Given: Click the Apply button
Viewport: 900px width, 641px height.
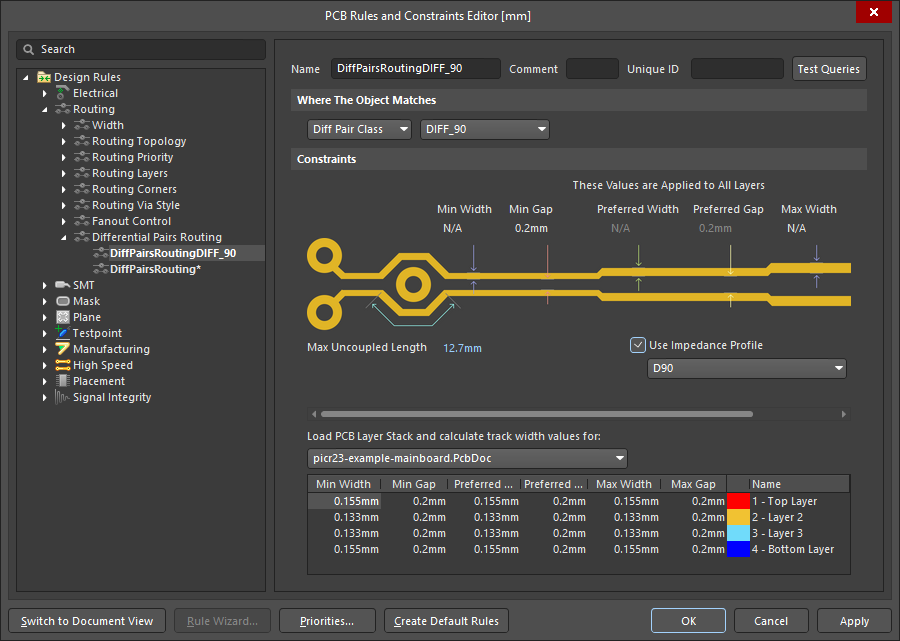Looking at the screenshot, I should [x=854, y=621].
